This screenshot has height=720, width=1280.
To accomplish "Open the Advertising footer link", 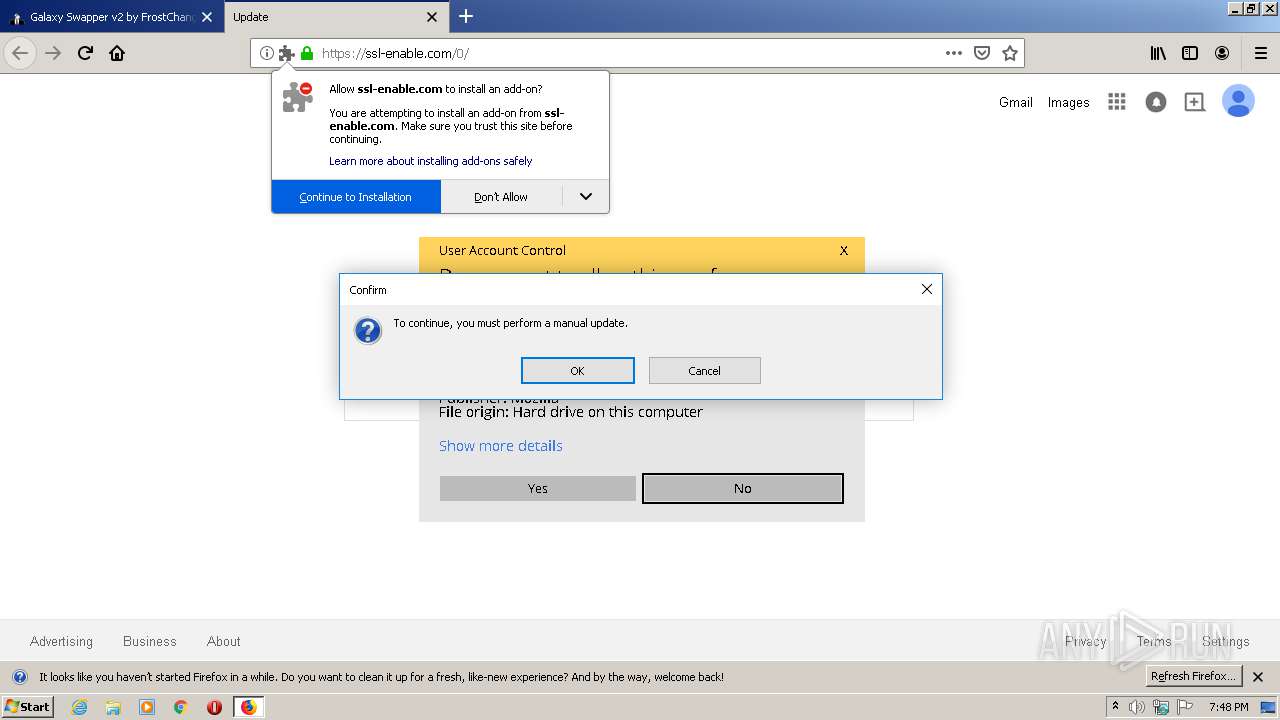I will coord(61,641).
